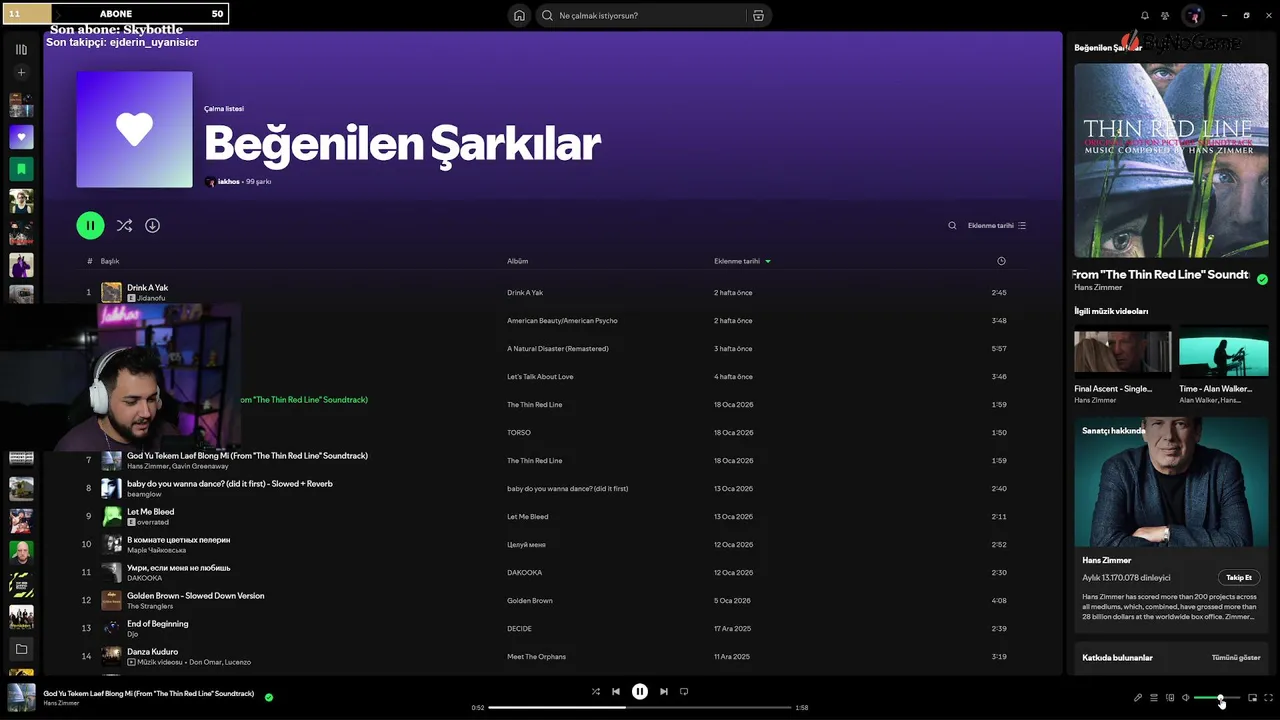1280x720 pixels.
Task: Click green check next to now-playing title in bar
Action: 269,697
